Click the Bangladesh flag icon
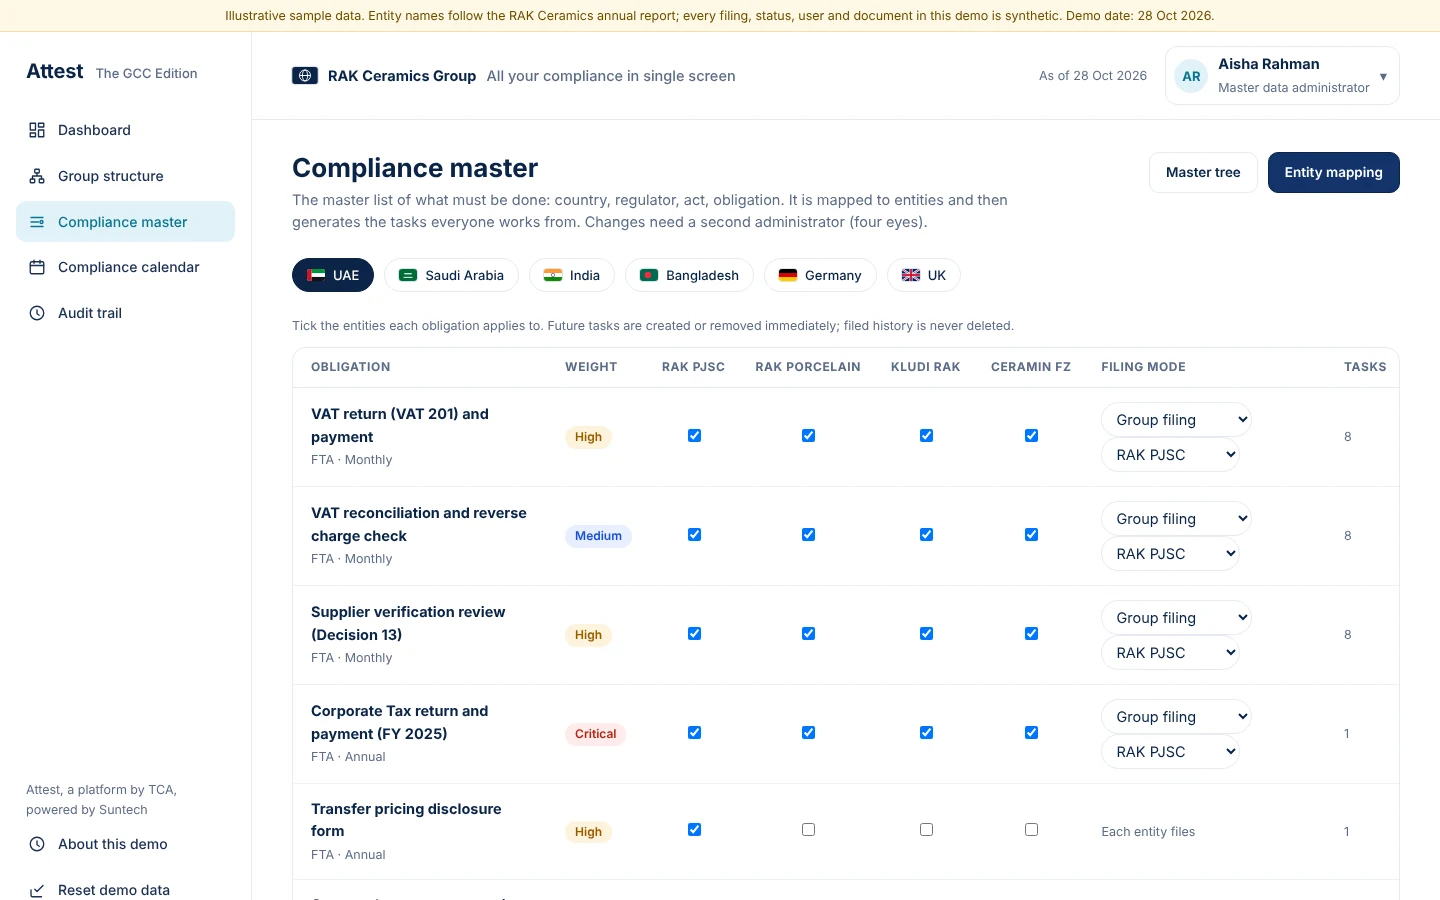Viewport: 1440px width, 900px height. (649, 275)
